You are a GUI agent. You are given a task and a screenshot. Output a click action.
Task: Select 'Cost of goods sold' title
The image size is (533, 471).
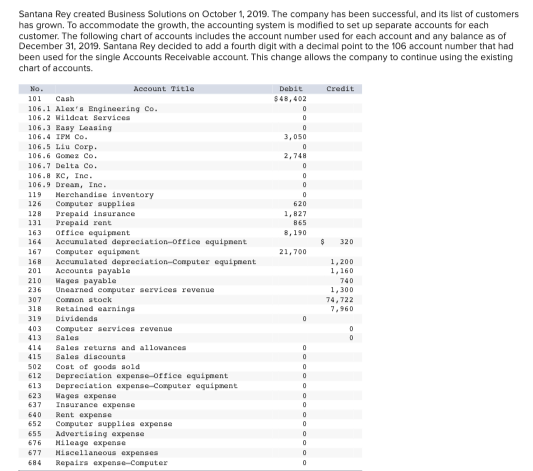(98, 367)
